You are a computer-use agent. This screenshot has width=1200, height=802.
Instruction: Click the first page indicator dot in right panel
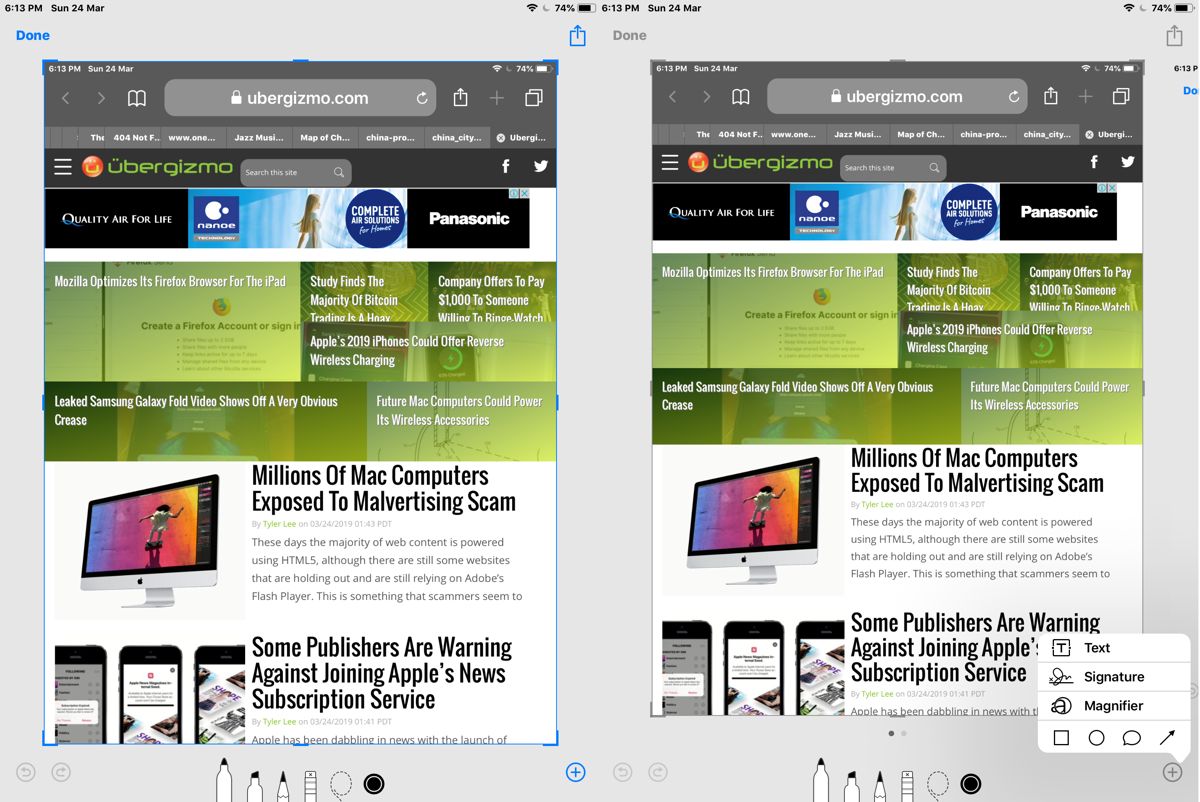(891, 733)
